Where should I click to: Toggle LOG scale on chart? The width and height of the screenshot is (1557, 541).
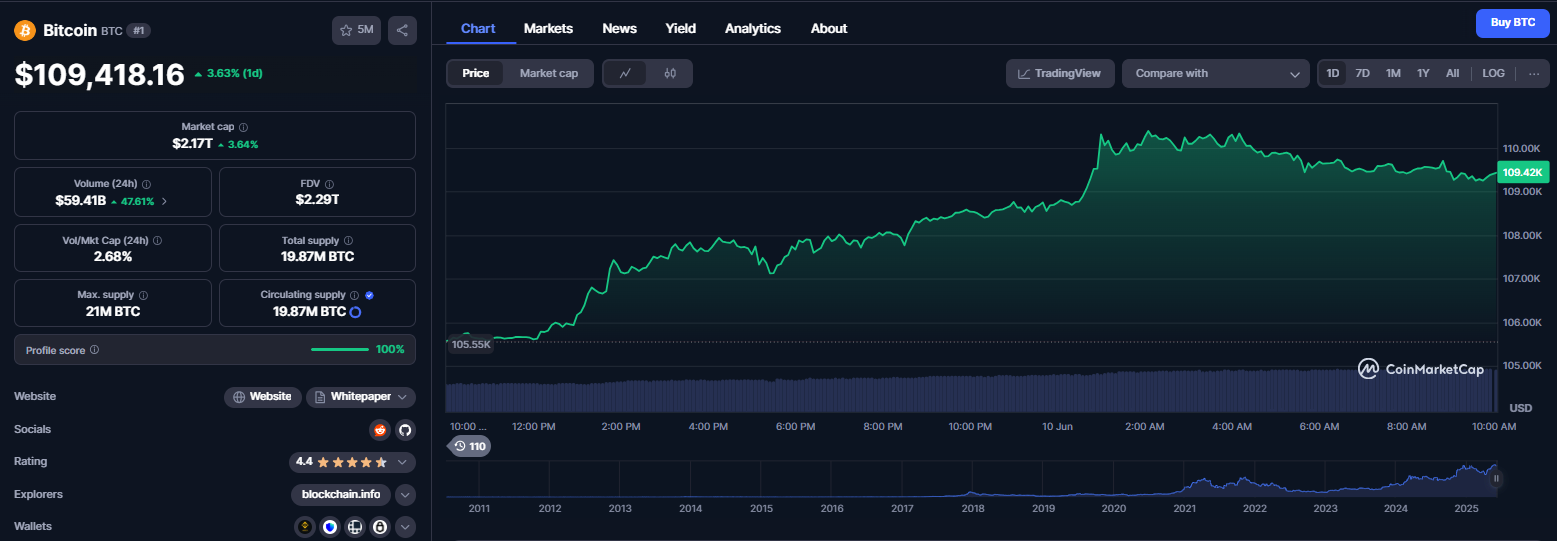(x=1493, y=73)
